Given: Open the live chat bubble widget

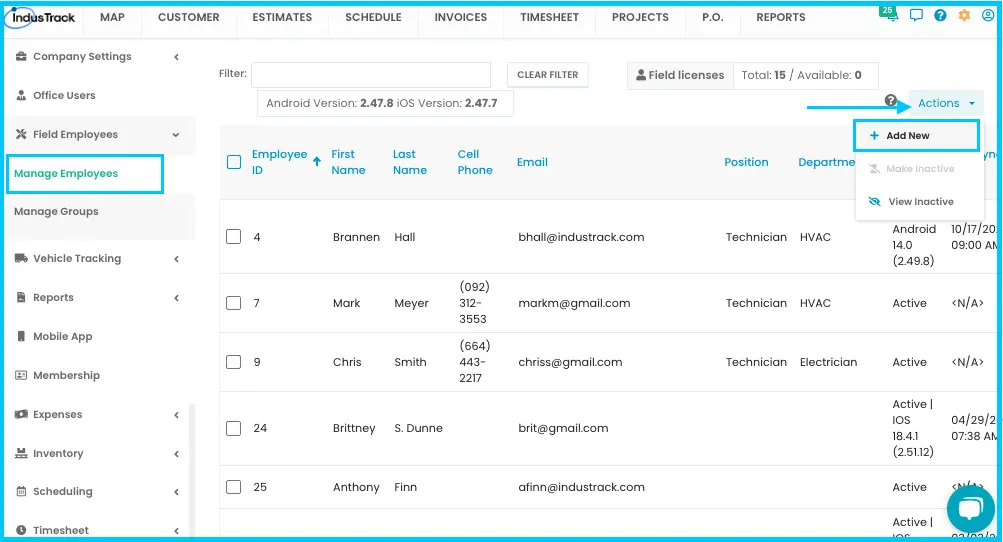Looking at the screenshot, I should point(970,509).
